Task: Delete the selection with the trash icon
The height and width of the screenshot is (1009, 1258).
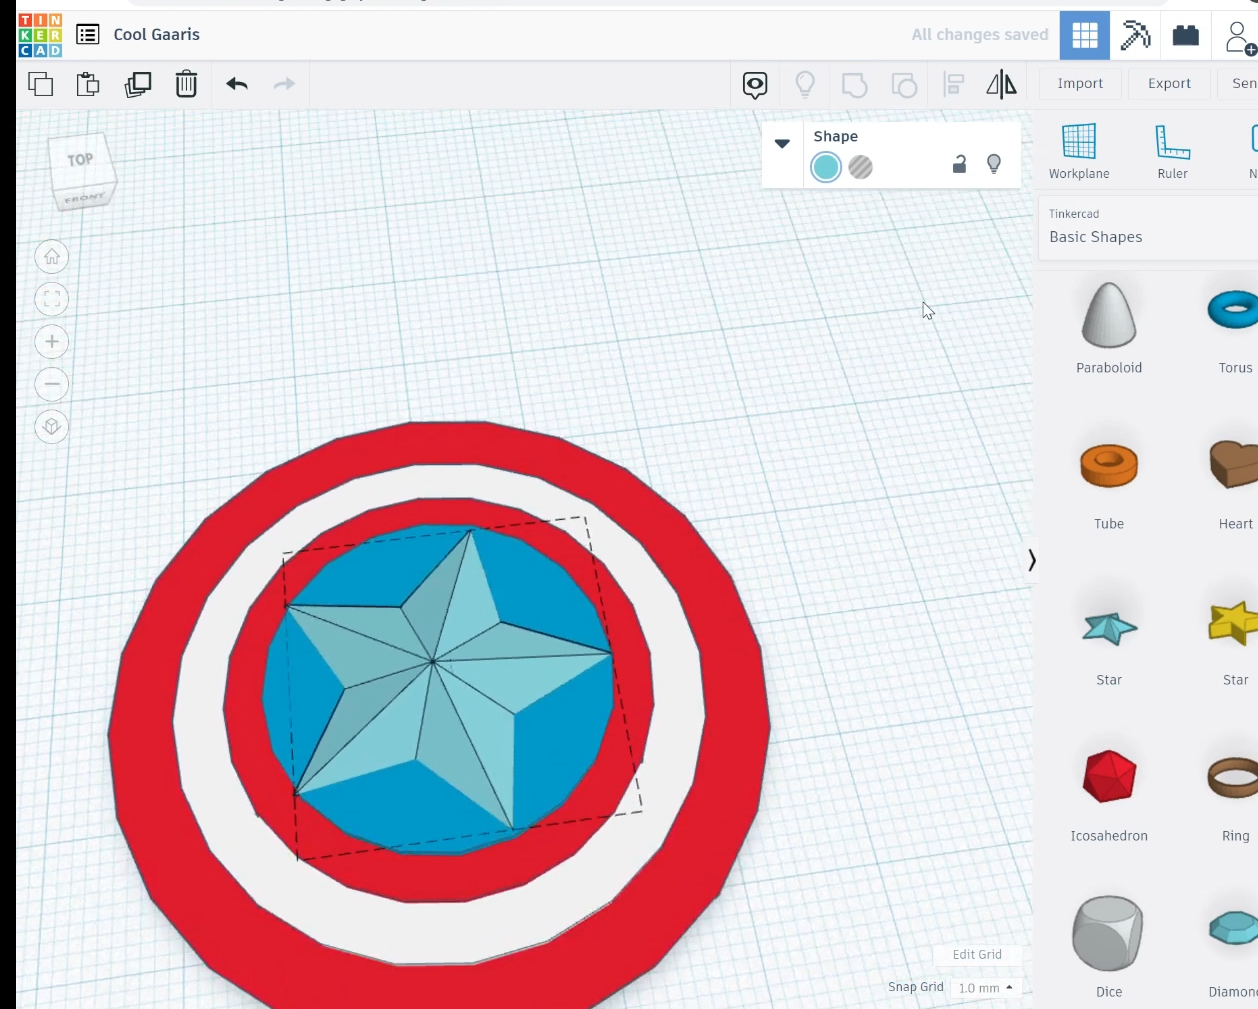Action: 186,84
